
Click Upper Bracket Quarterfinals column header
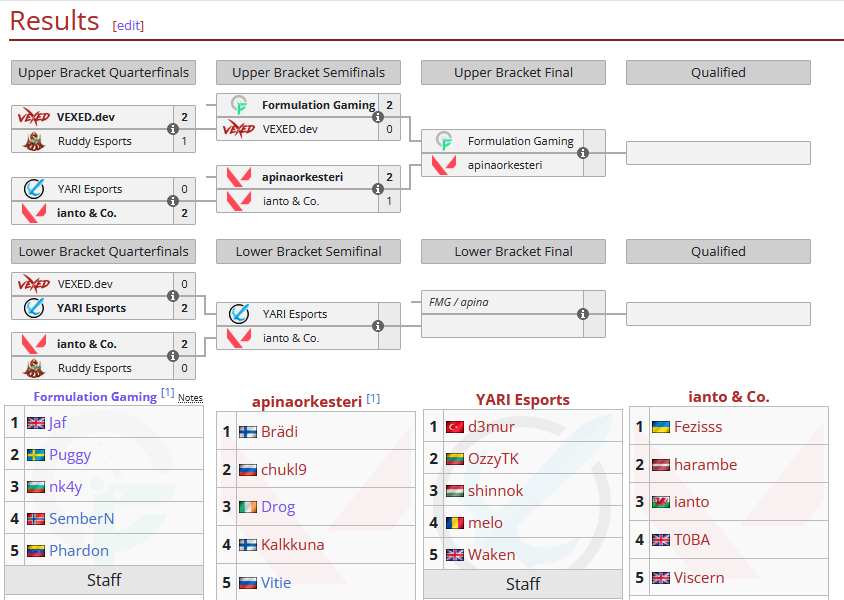pos(103,73)
